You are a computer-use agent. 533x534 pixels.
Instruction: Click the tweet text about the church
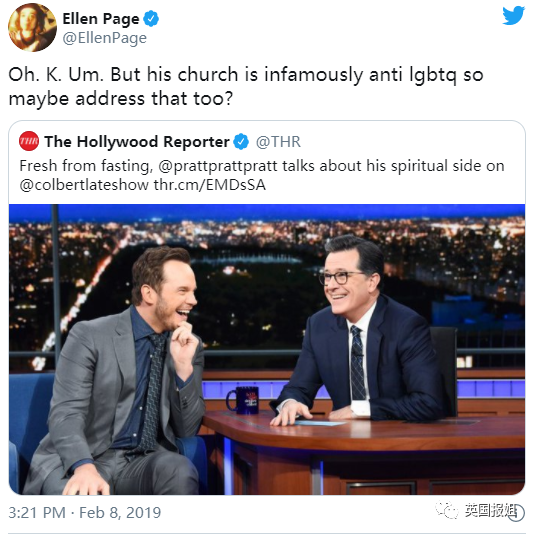tap(246, 87)
